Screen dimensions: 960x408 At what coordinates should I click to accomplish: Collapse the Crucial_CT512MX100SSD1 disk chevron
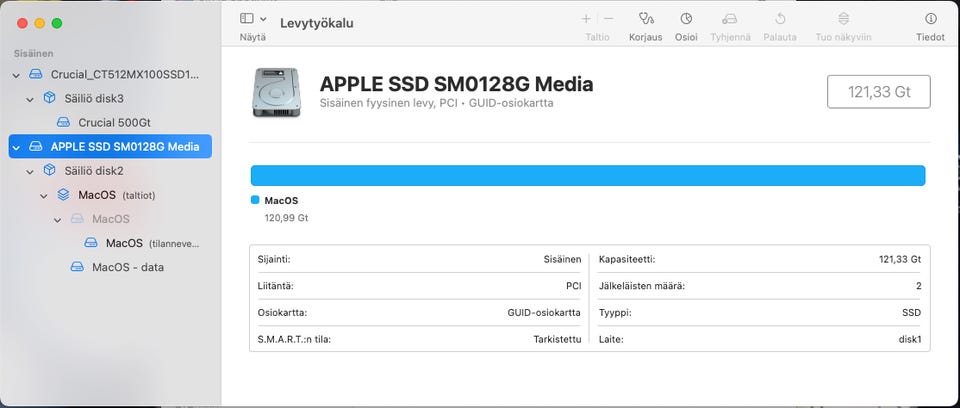(16, 75)
